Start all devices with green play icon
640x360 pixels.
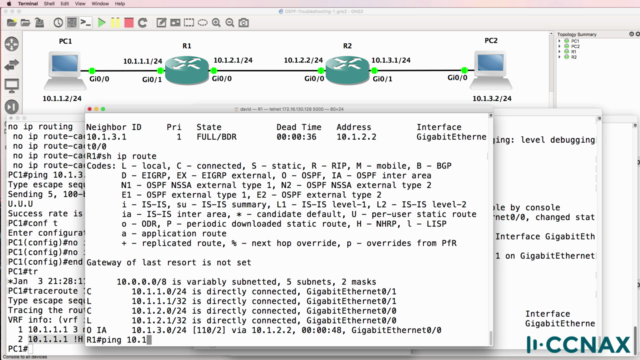point(102,23)
